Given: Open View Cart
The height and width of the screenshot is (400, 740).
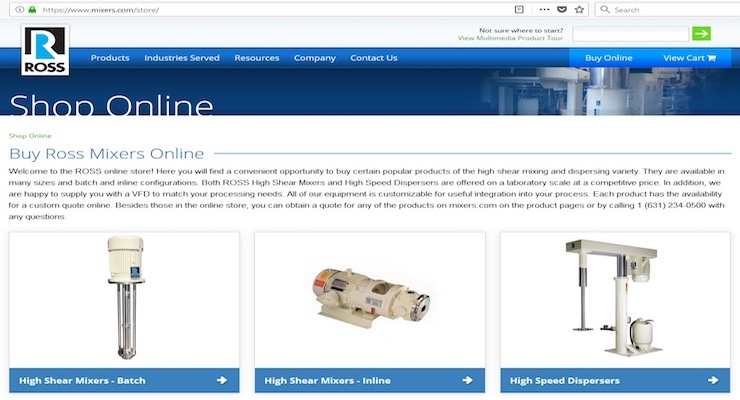Looking at the screenshot, I should click(690, 58).
